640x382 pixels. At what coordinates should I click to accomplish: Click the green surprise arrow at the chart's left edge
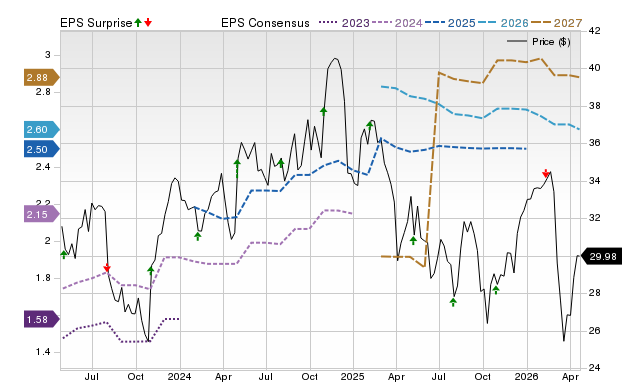click(x=64, y=255)
